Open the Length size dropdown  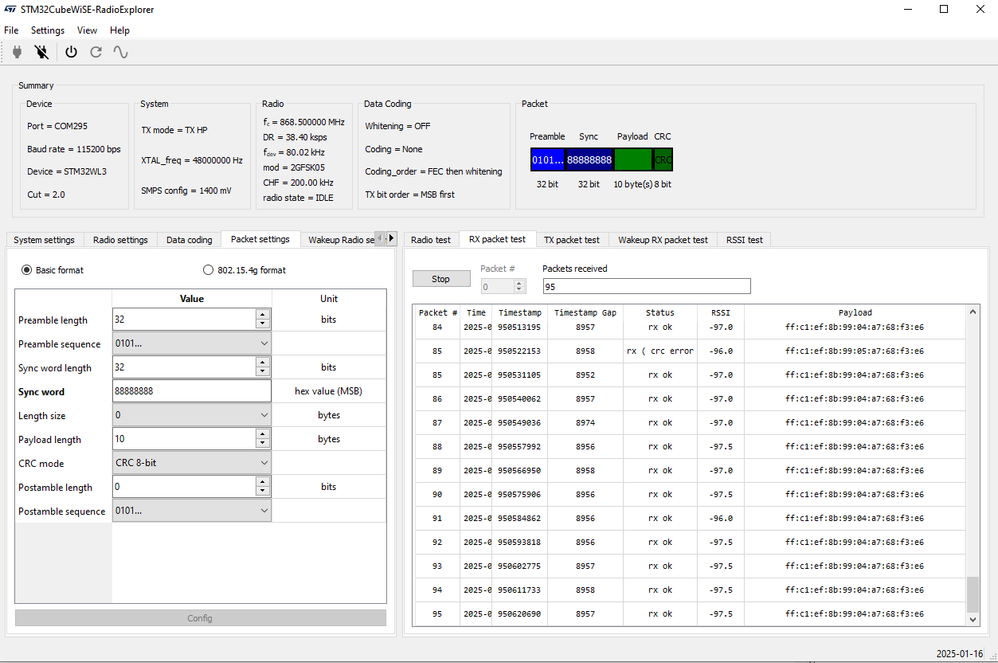[191, 415]
